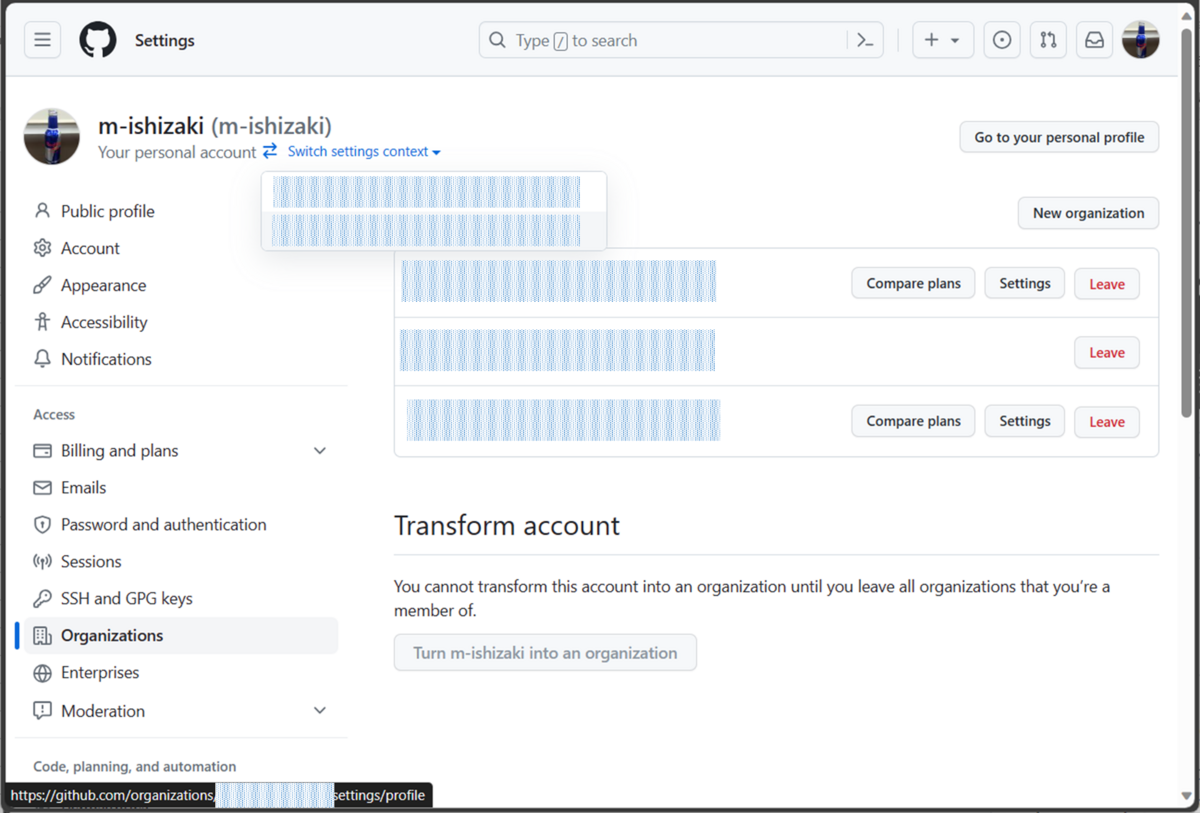This screenshot has height=813, width=1200.
Task: Click the SSH and GPG keys icon
Action: [x=40, y=598]
